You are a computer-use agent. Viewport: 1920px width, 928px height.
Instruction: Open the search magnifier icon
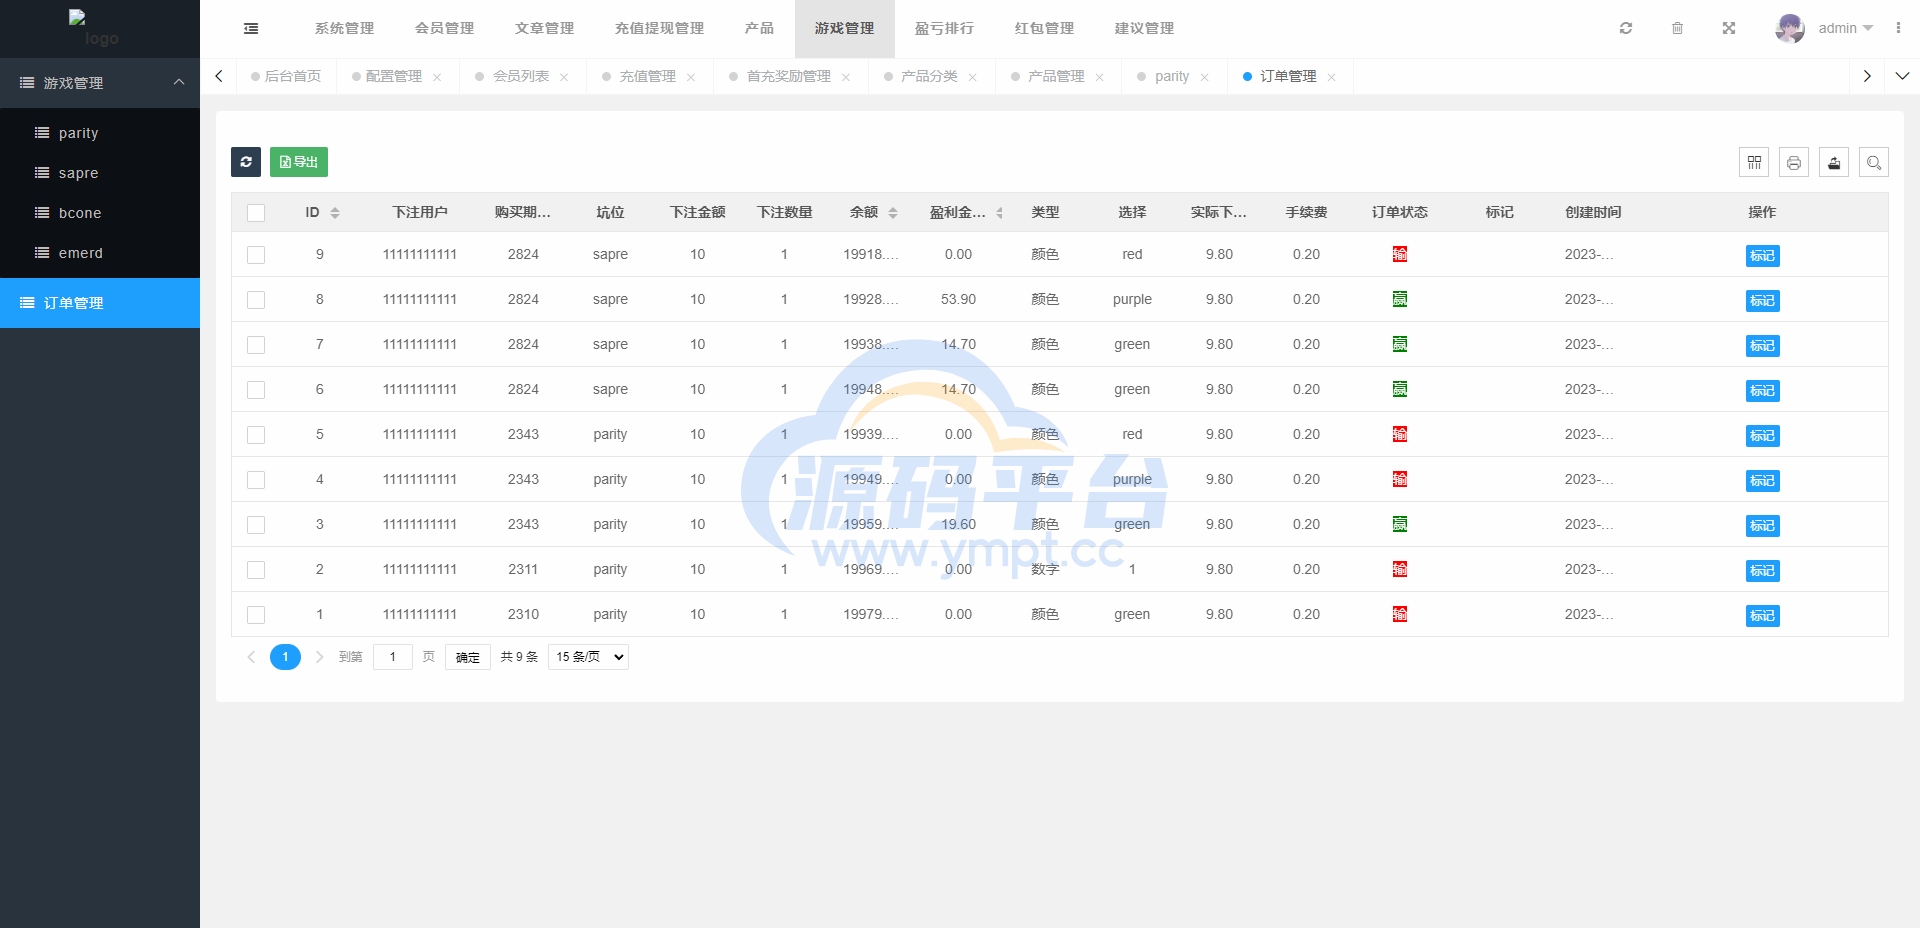point(1874,162)
